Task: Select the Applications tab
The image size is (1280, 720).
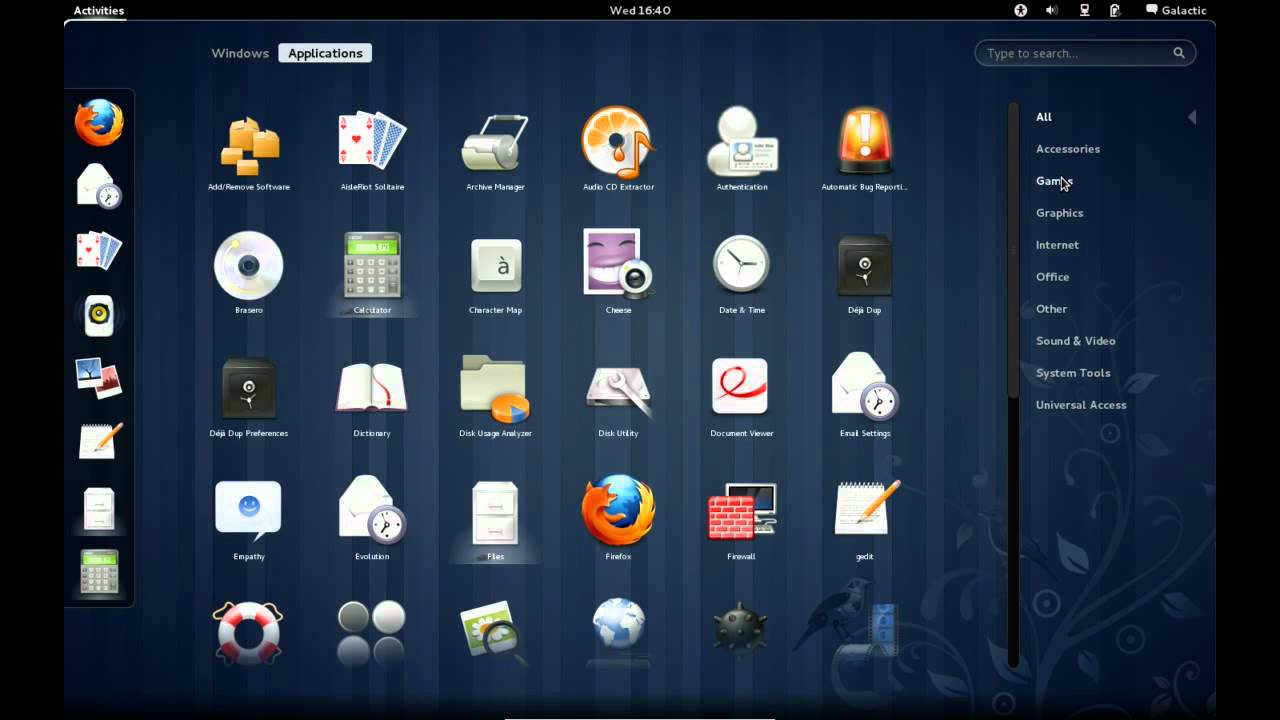Action: tap(325, 53)
